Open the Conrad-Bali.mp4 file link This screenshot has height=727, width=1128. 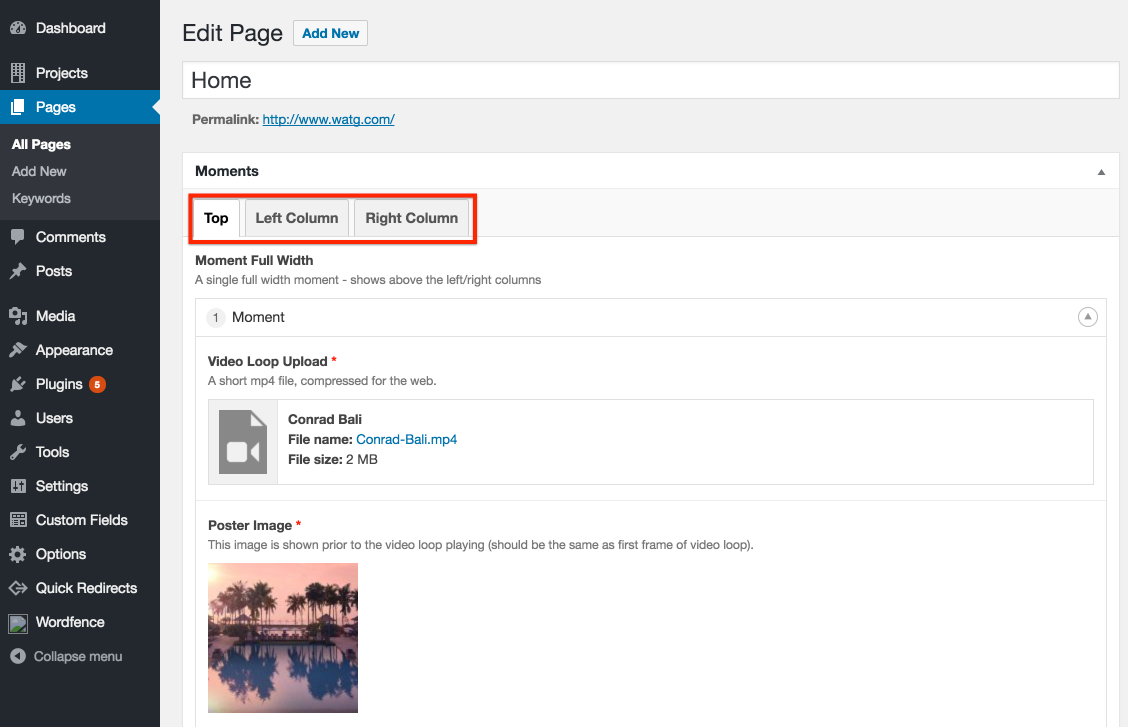(406, 440)
